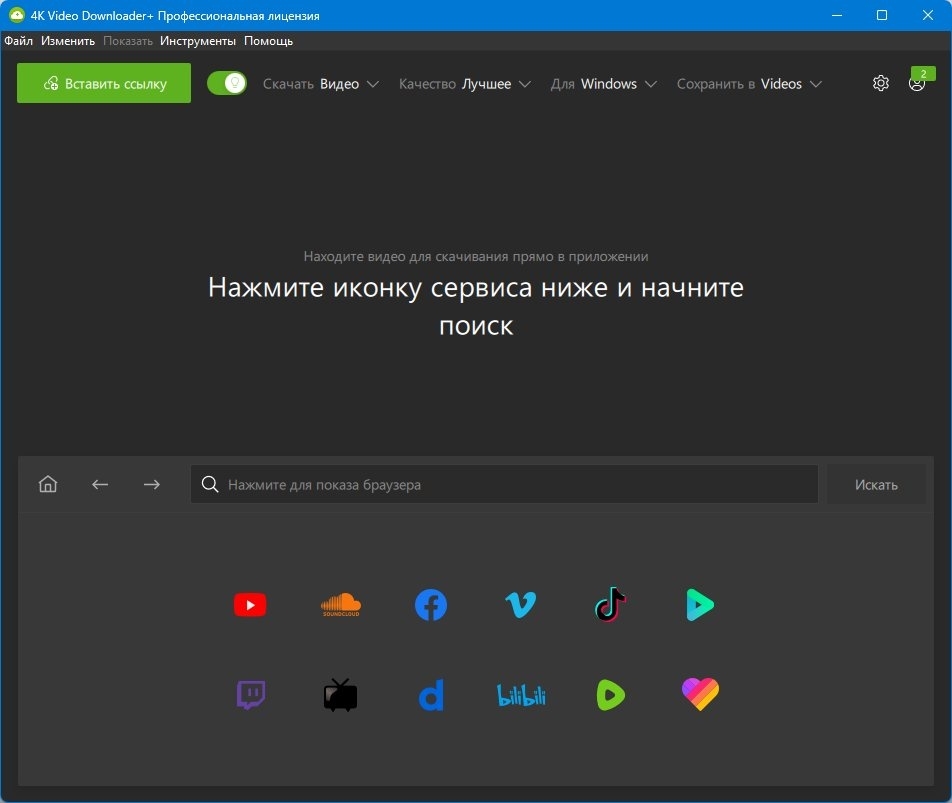Open the Likee heart icon
The width and height of the screenshot is (952, 803).
(700, 695)
